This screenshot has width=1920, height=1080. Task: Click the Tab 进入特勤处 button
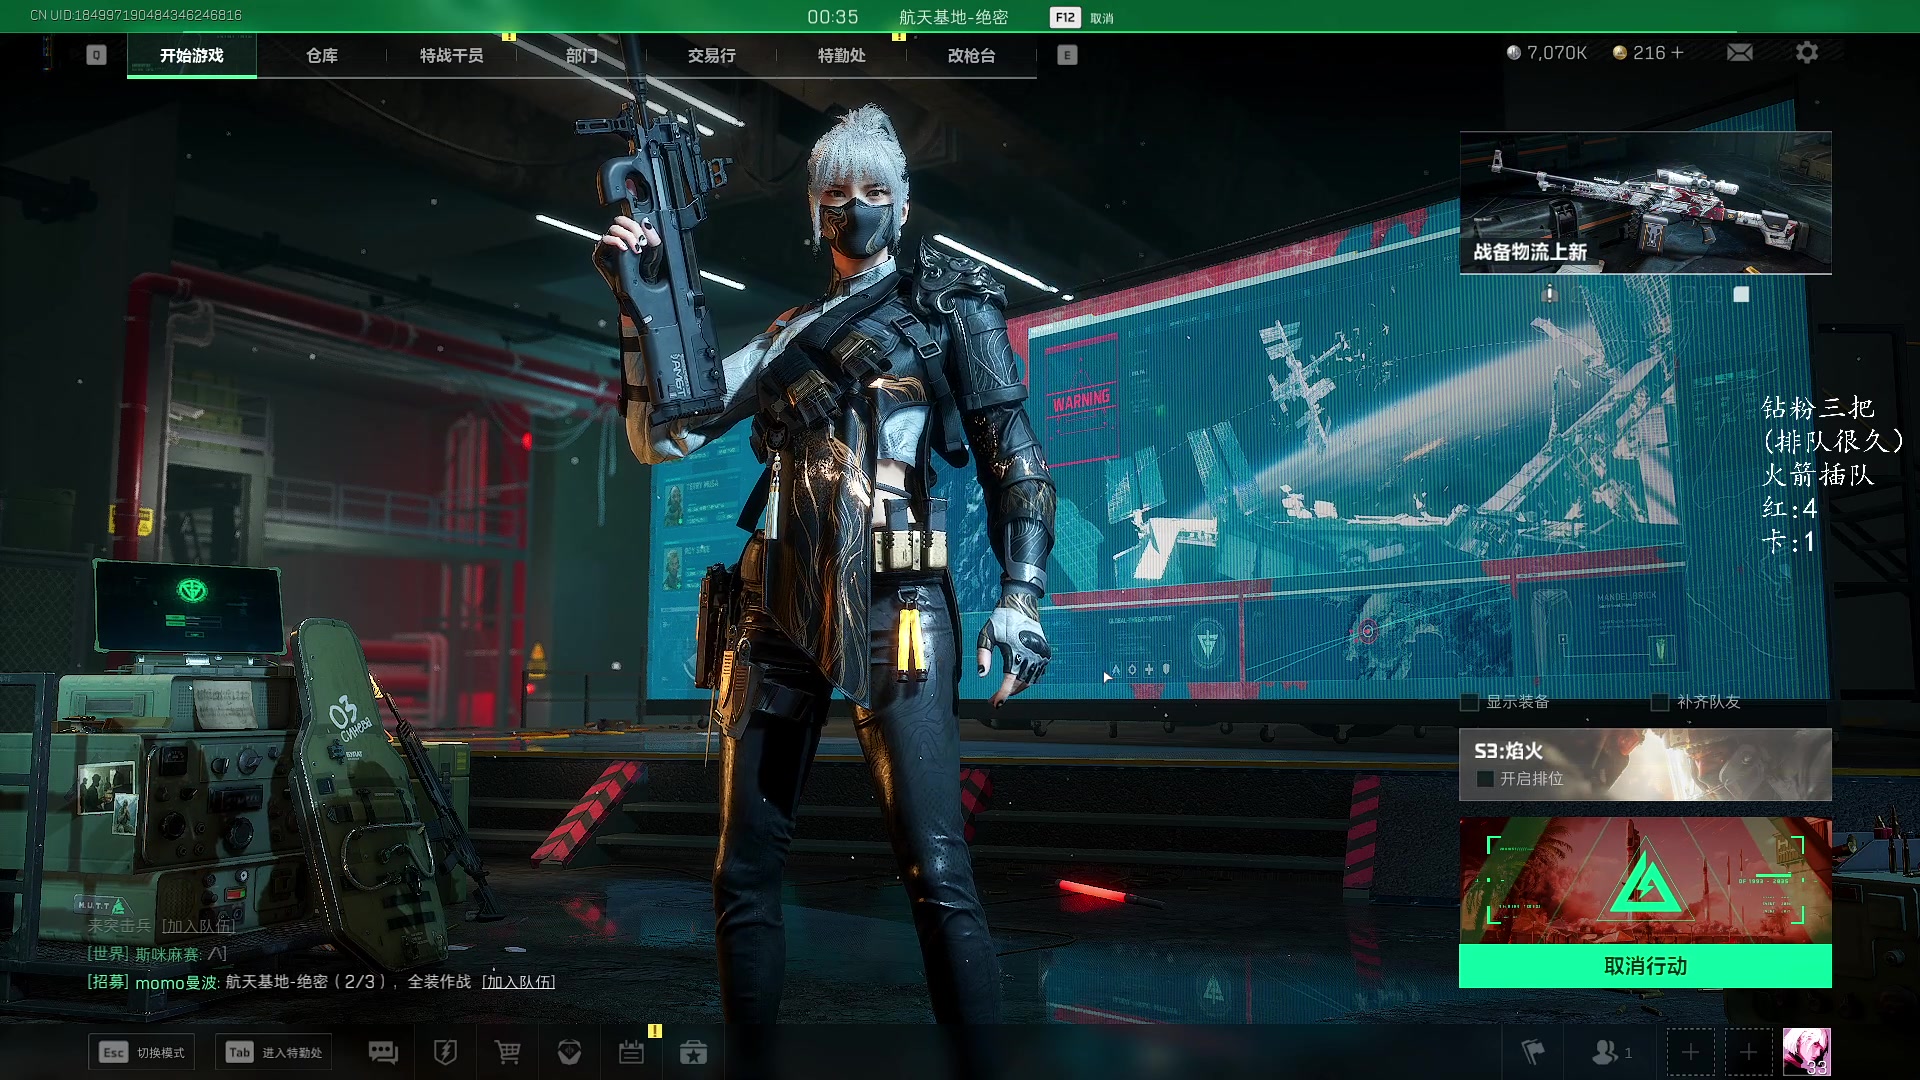[273, 1052]
